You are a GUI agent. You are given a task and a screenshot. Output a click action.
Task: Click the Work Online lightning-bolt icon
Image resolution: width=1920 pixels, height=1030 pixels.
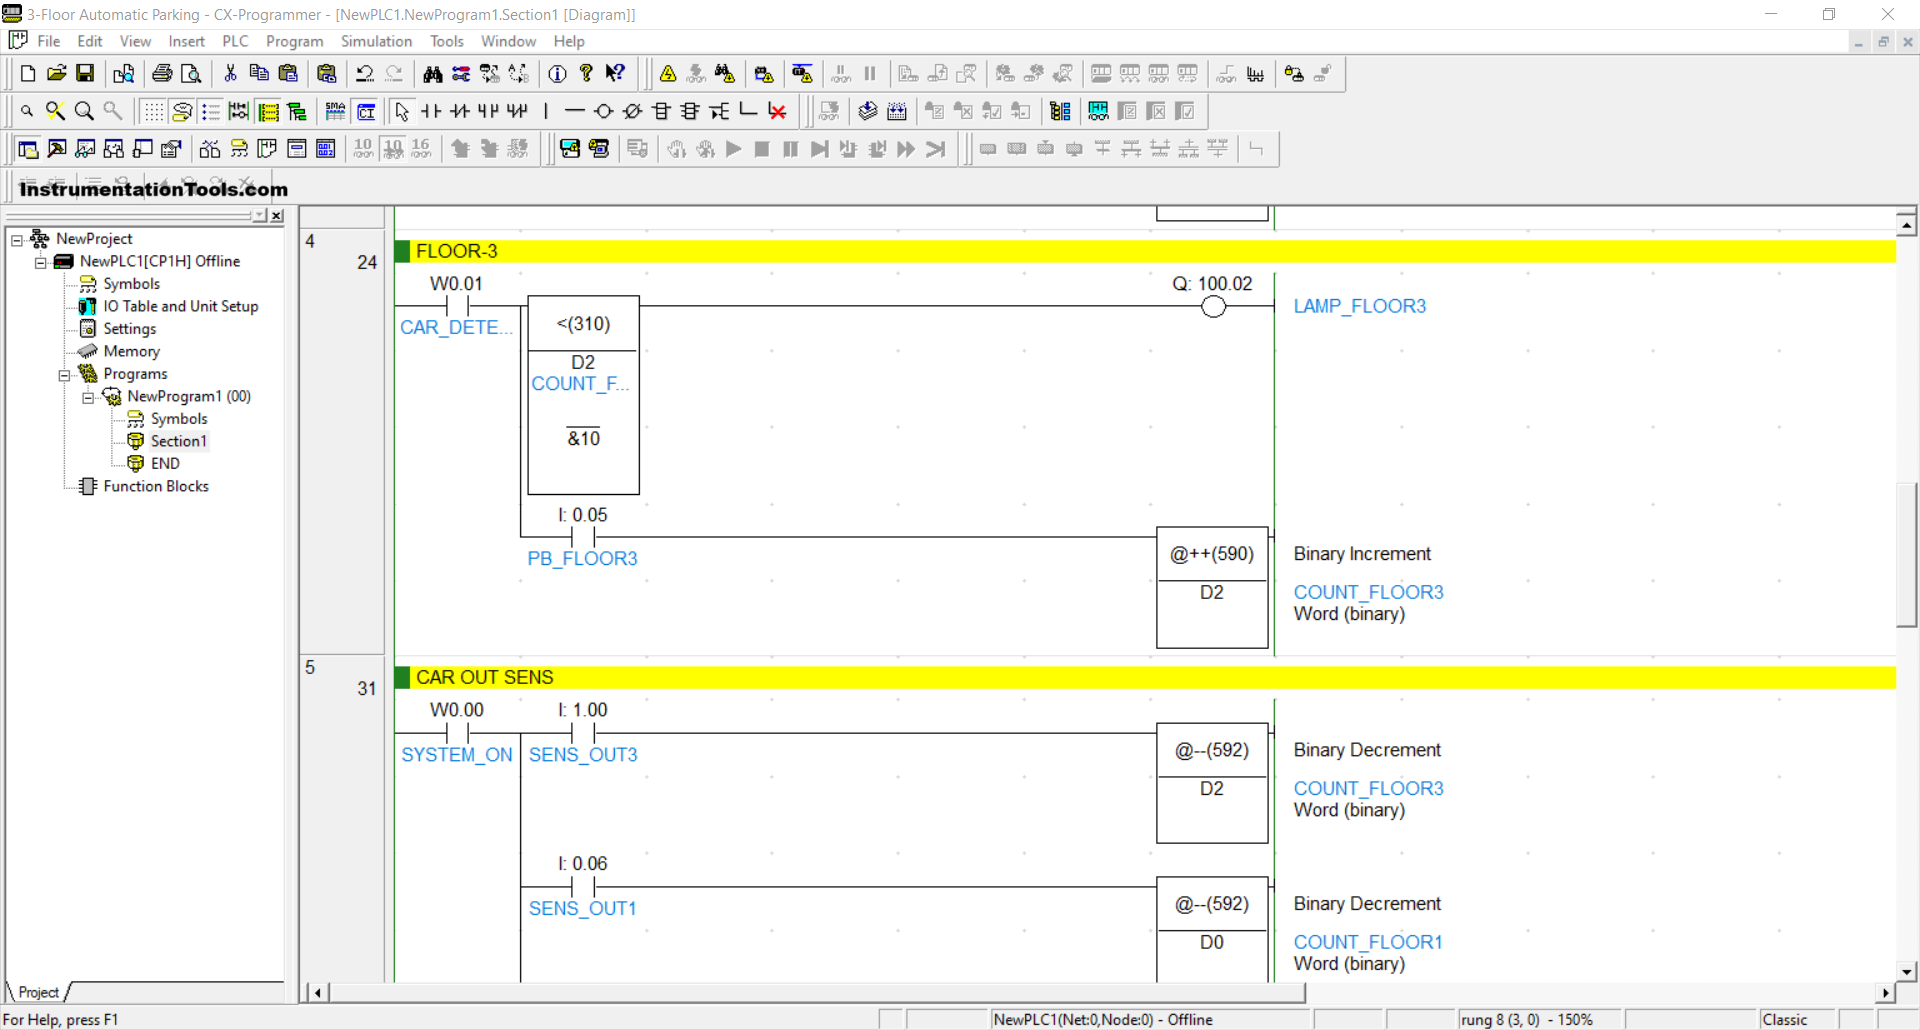coord(668,74)
